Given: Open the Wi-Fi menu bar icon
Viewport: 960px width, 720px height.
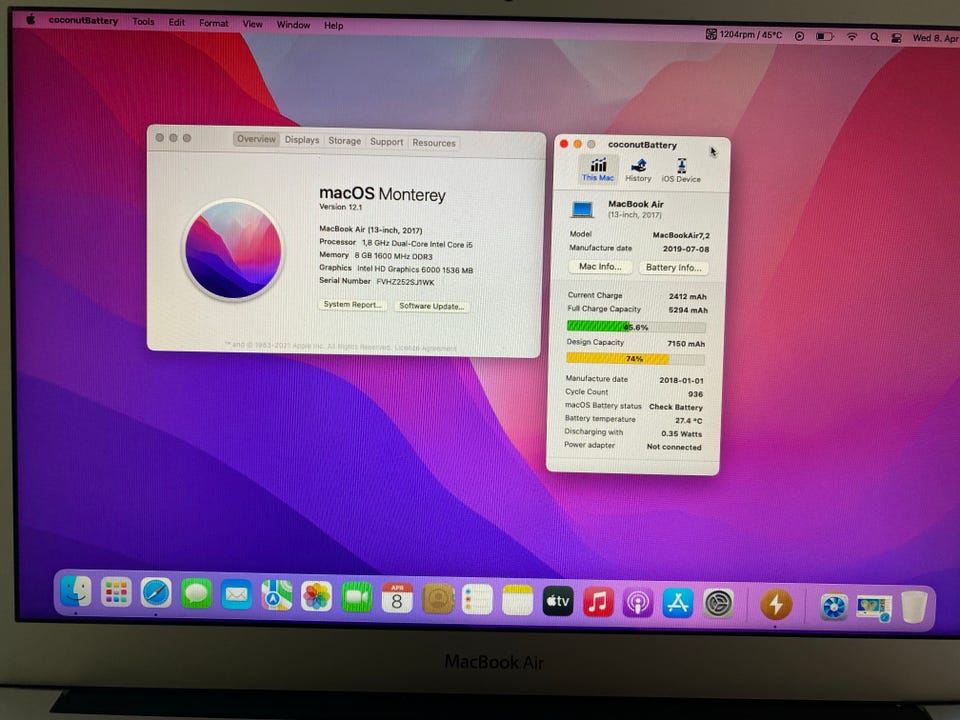Looking at the screenshot, I should click(x=852, y=37).
